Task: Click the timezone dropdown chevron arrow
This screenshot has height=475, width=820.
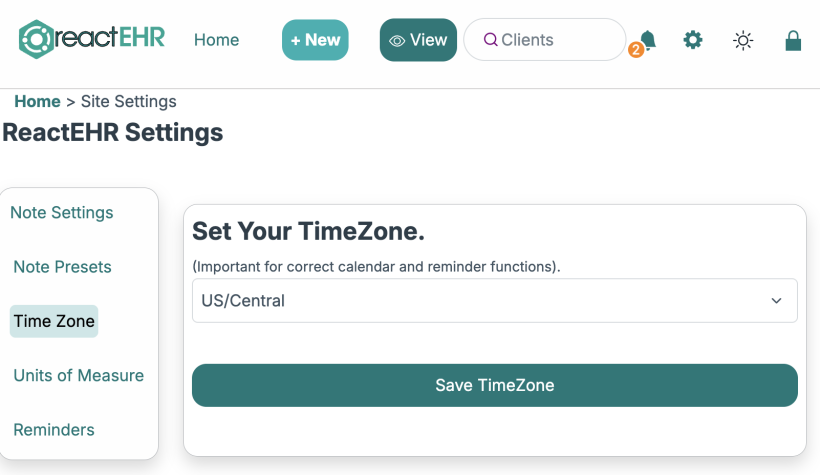Action: tap(776, 301)
